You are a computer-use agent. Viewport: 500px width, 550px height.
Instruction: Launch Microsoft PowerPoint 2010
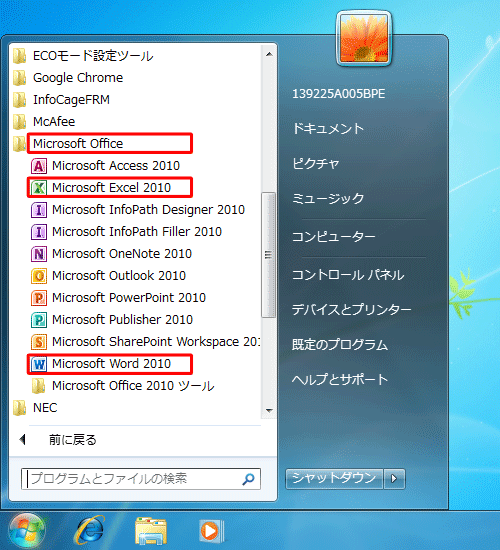129,298
